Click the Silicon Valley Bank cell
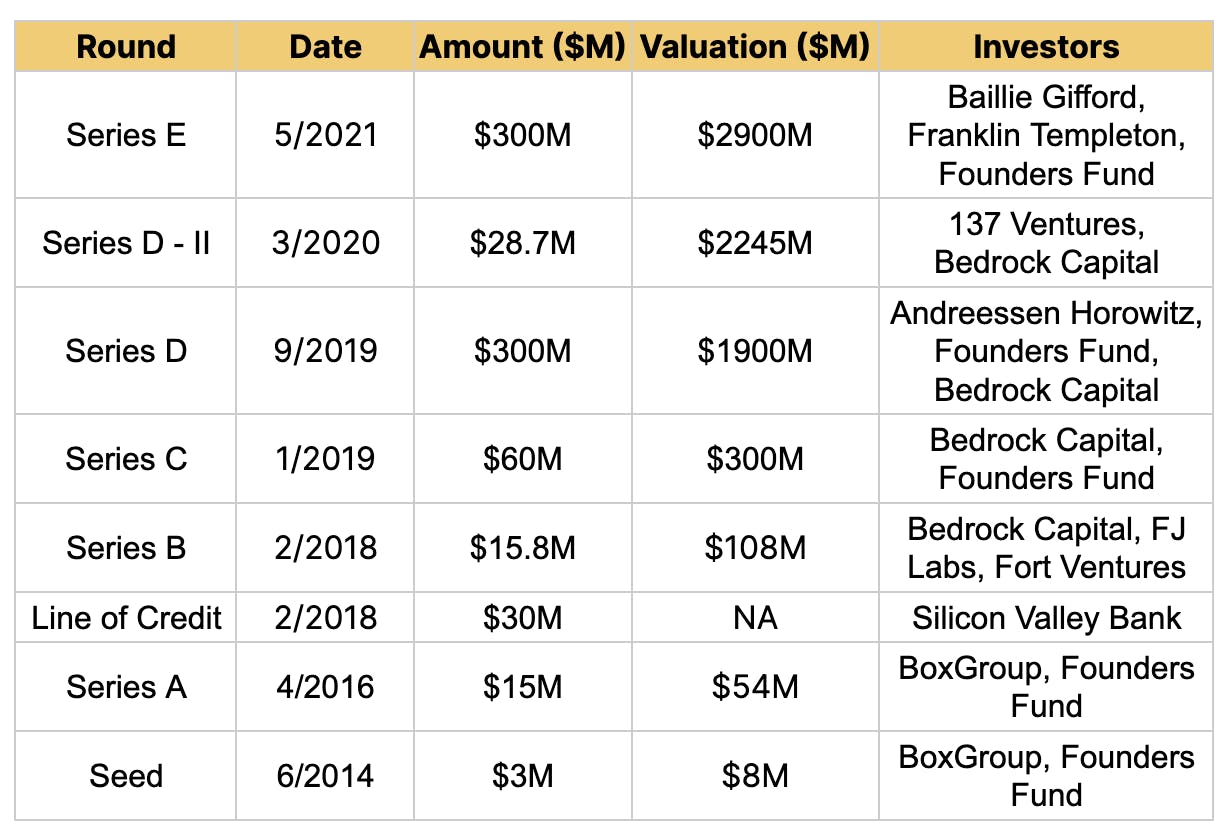This screenshot has width=1230, height=838. point(1046,617)
